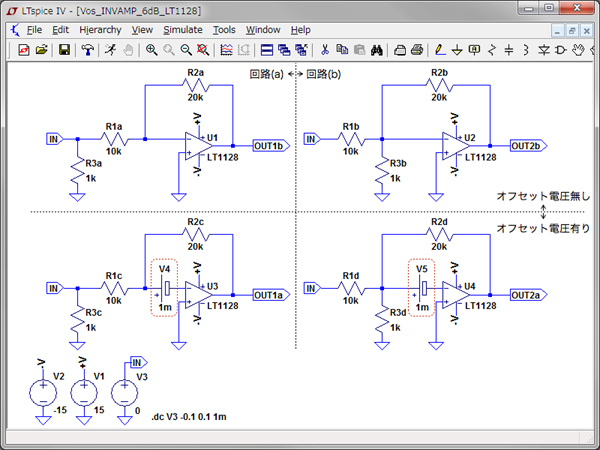The image size is (600, 450).
Task: Click the OUT1b output label
Action: point(270,145)
